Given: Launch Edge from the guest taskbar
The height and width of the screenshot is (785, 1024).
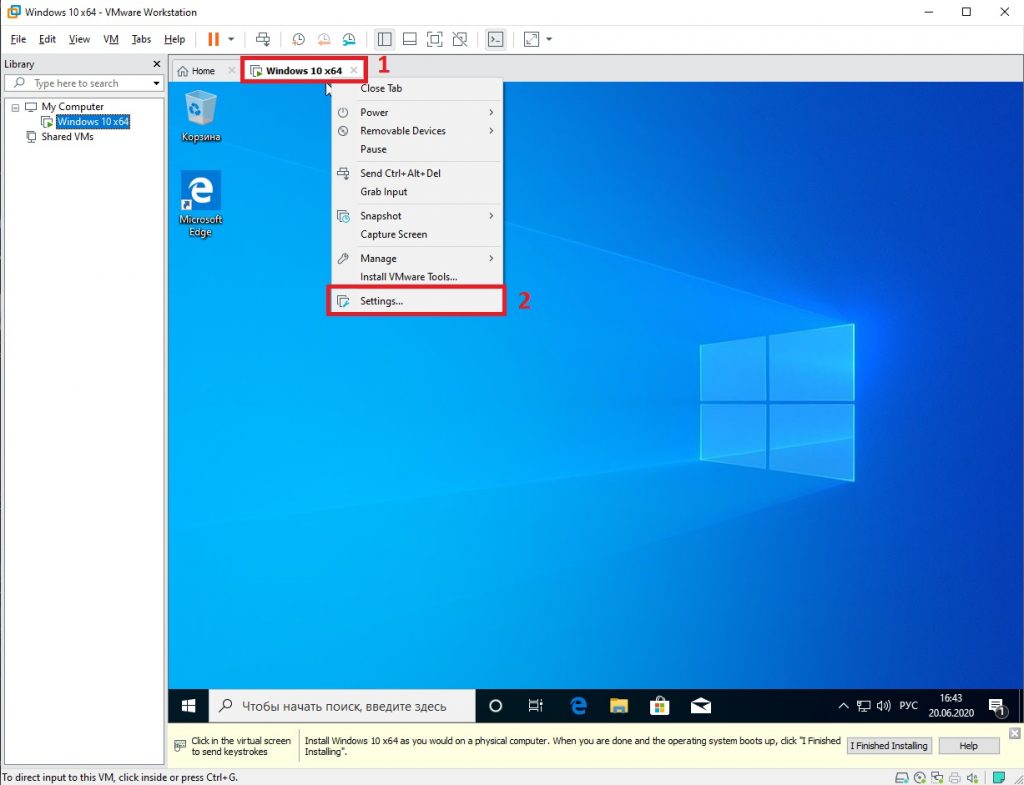Looking at the screenshot, I should point(578,706).
